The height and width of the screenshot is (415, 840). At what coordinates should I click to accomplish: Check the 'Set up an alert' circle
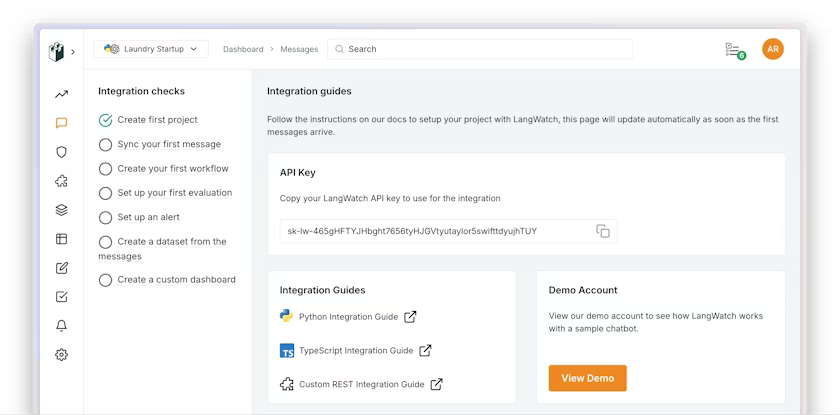coord(105,217)
